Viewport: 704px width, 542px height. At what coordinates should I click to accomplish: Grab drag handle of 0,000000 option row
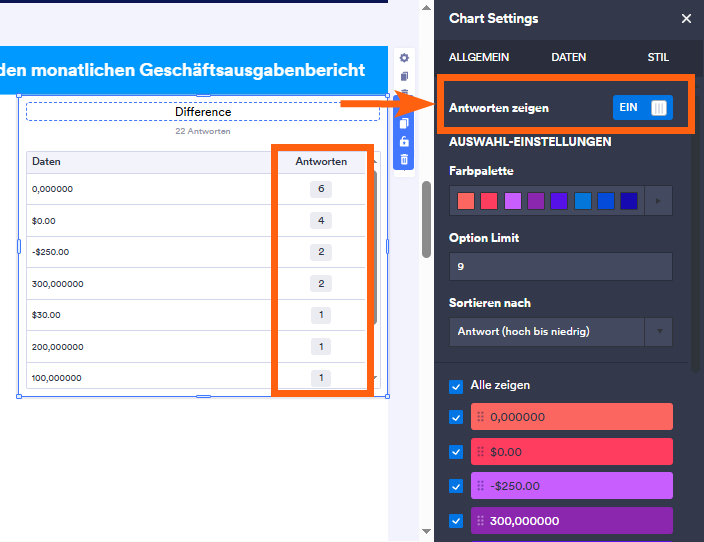(x=480, y=417)
